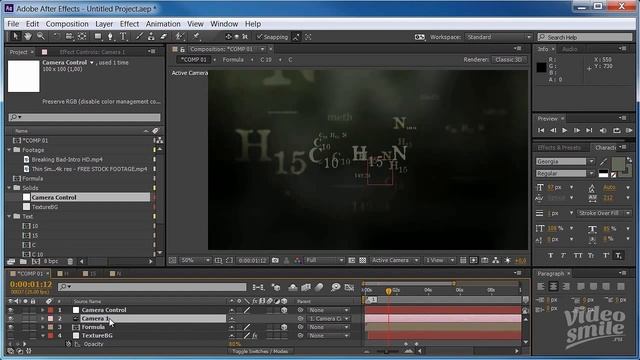Image resolution: width=640 pixels, height=360 pixels.
Task: Open the Layer menu
Action: 104,24
